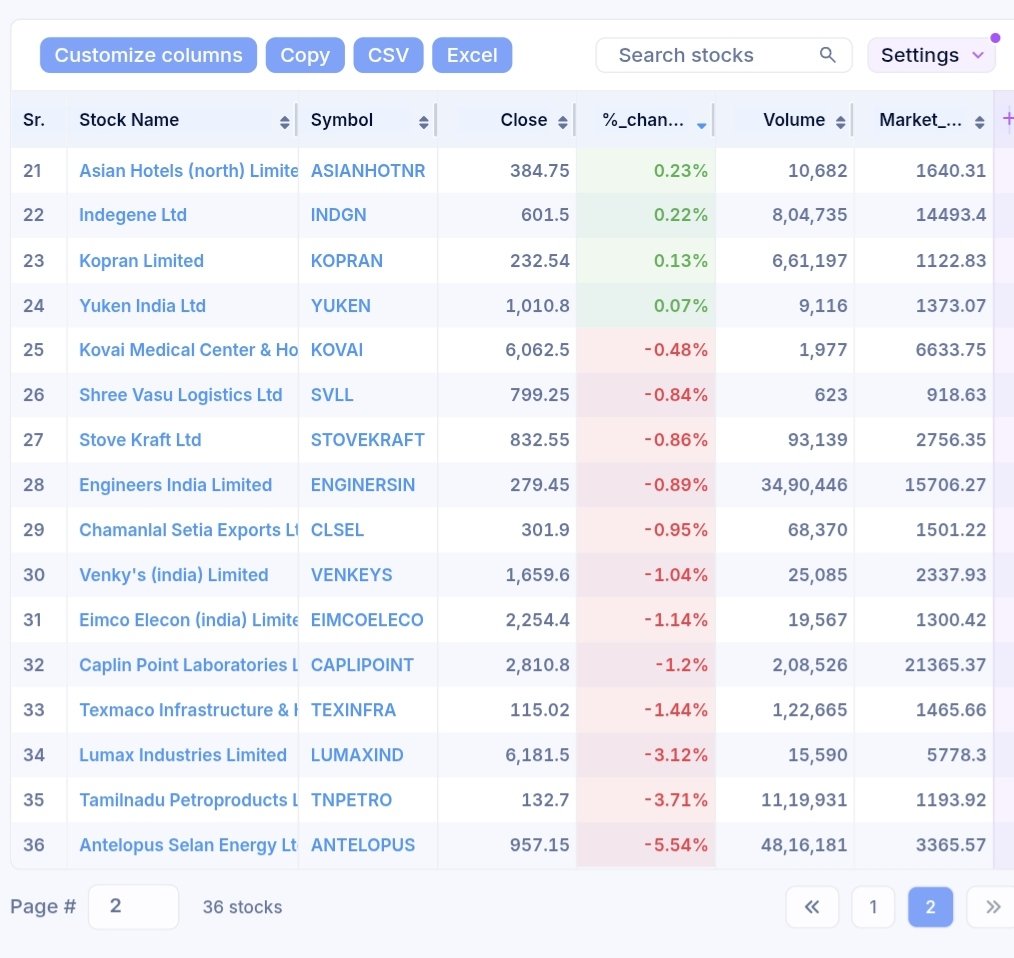The image size is (1014, 958).
Task: Sort by Close column arrows
Action: [562, 122]
